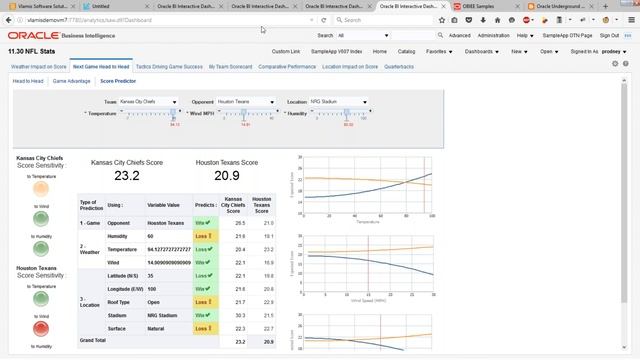Click the red Adblock stop-sign icon
The width and height of the screenshot is (640, 360).
tap(527, 20)
